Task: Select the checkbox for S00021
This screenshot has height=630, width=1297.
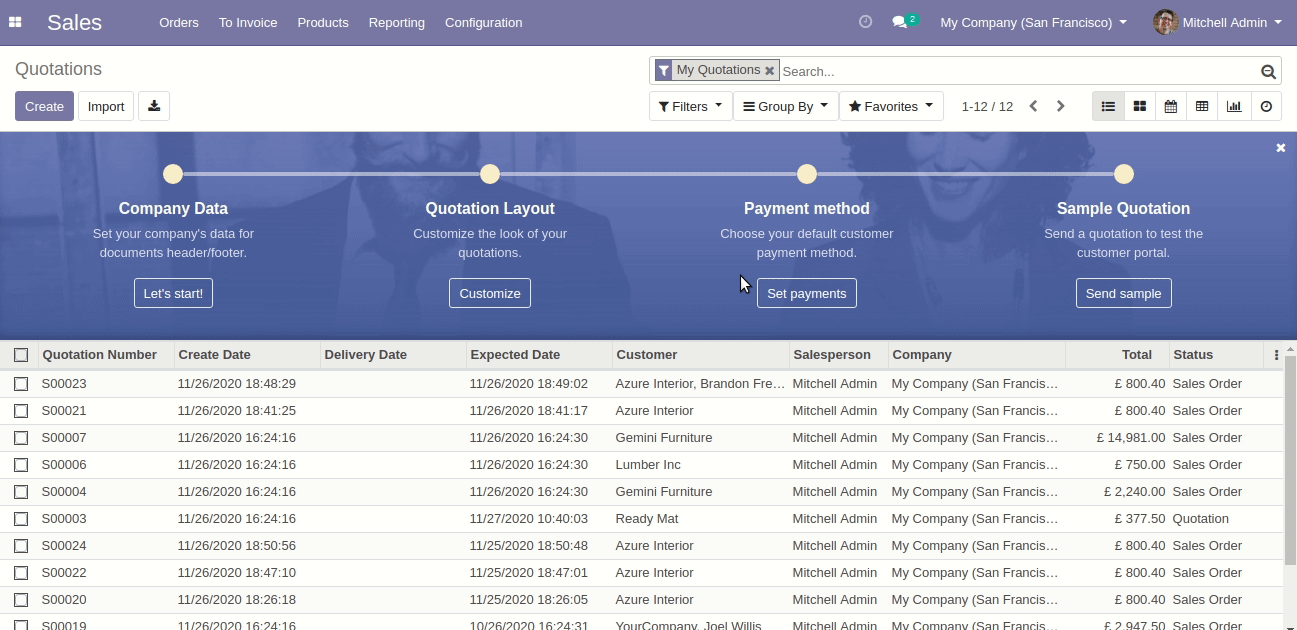Action: coord(21,410)
